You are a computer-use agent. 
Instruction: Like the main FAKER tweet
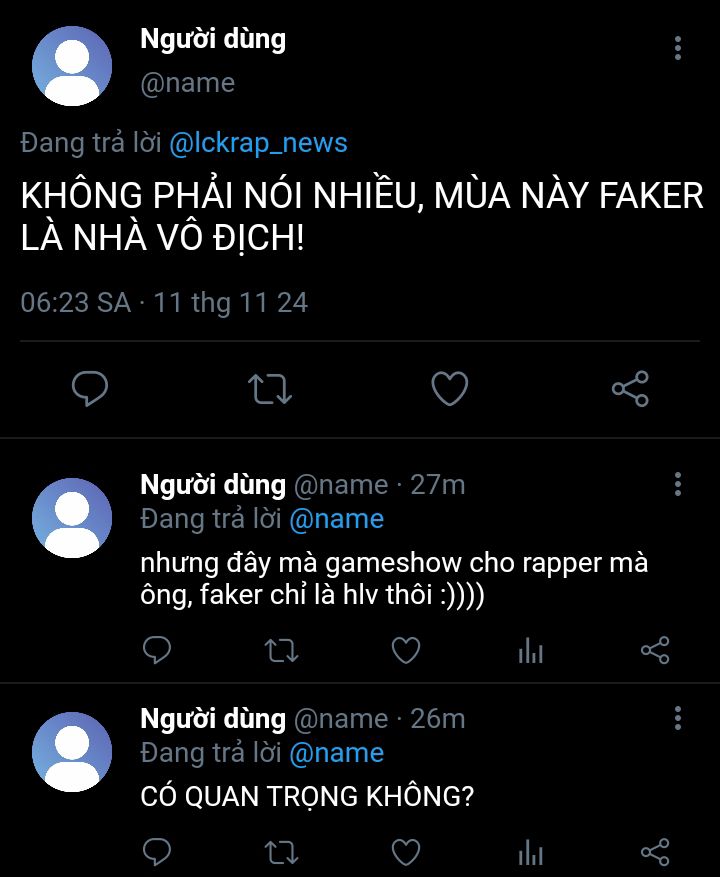coord(450,388)
